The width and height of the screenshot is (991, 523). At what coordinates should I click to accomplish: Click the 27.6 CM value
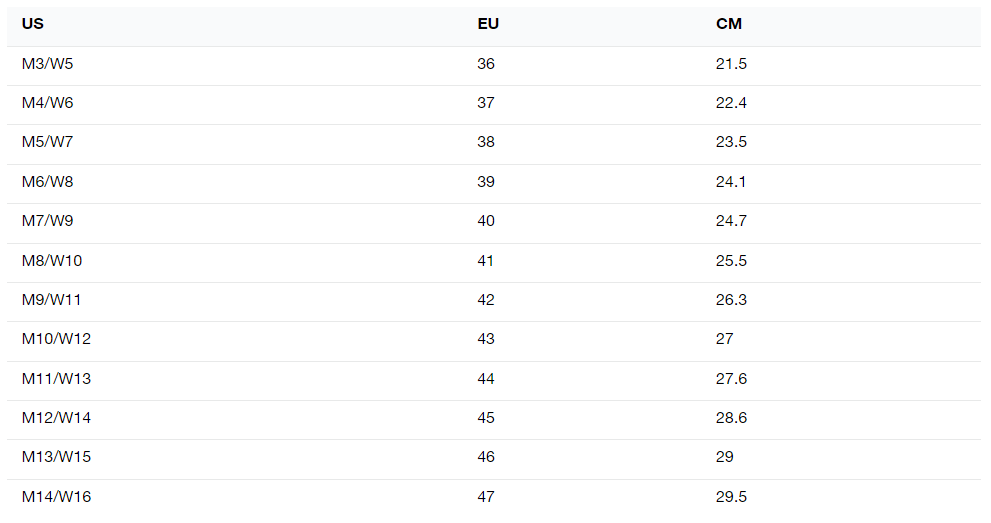(x=731, y=379)
